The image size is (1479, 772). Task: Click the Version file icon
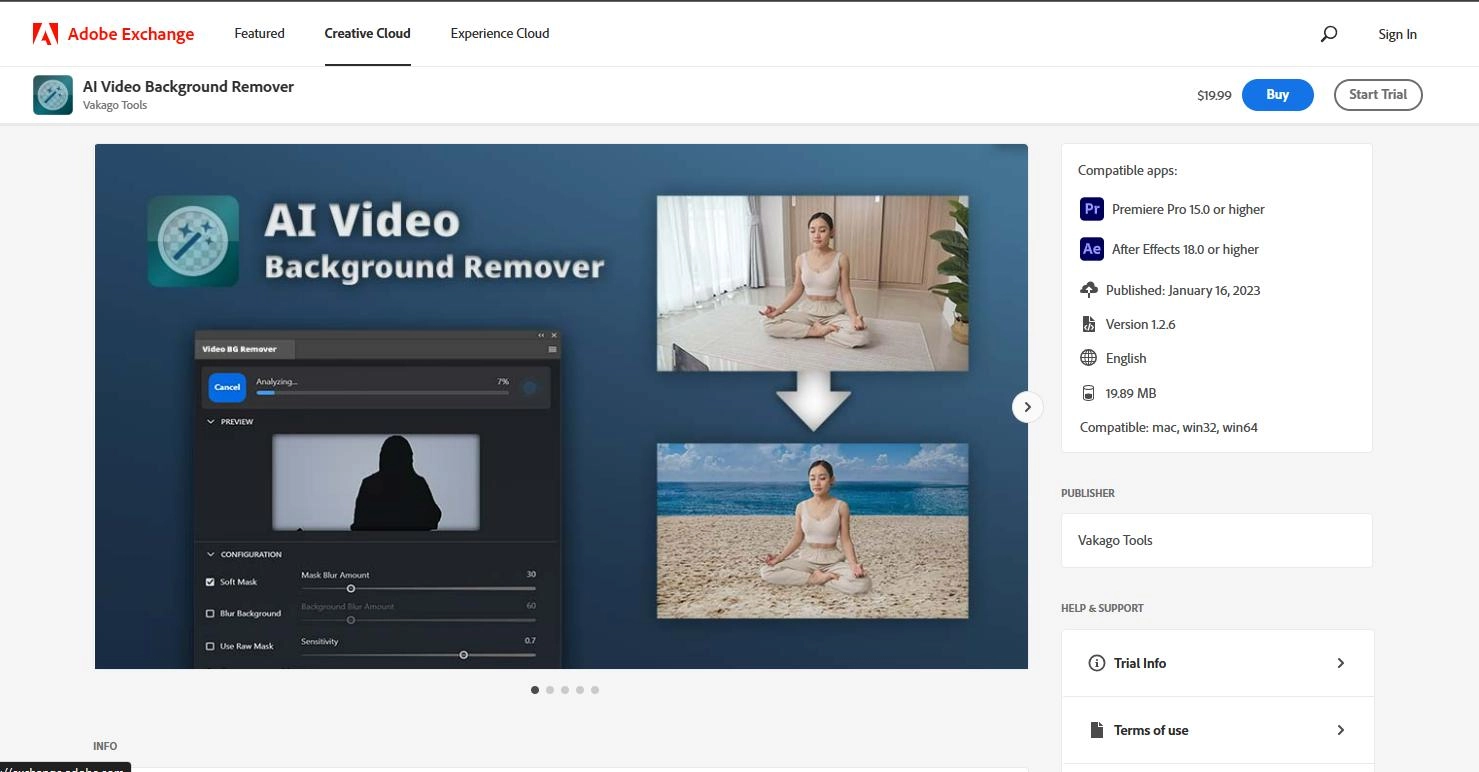(1089, 324)
